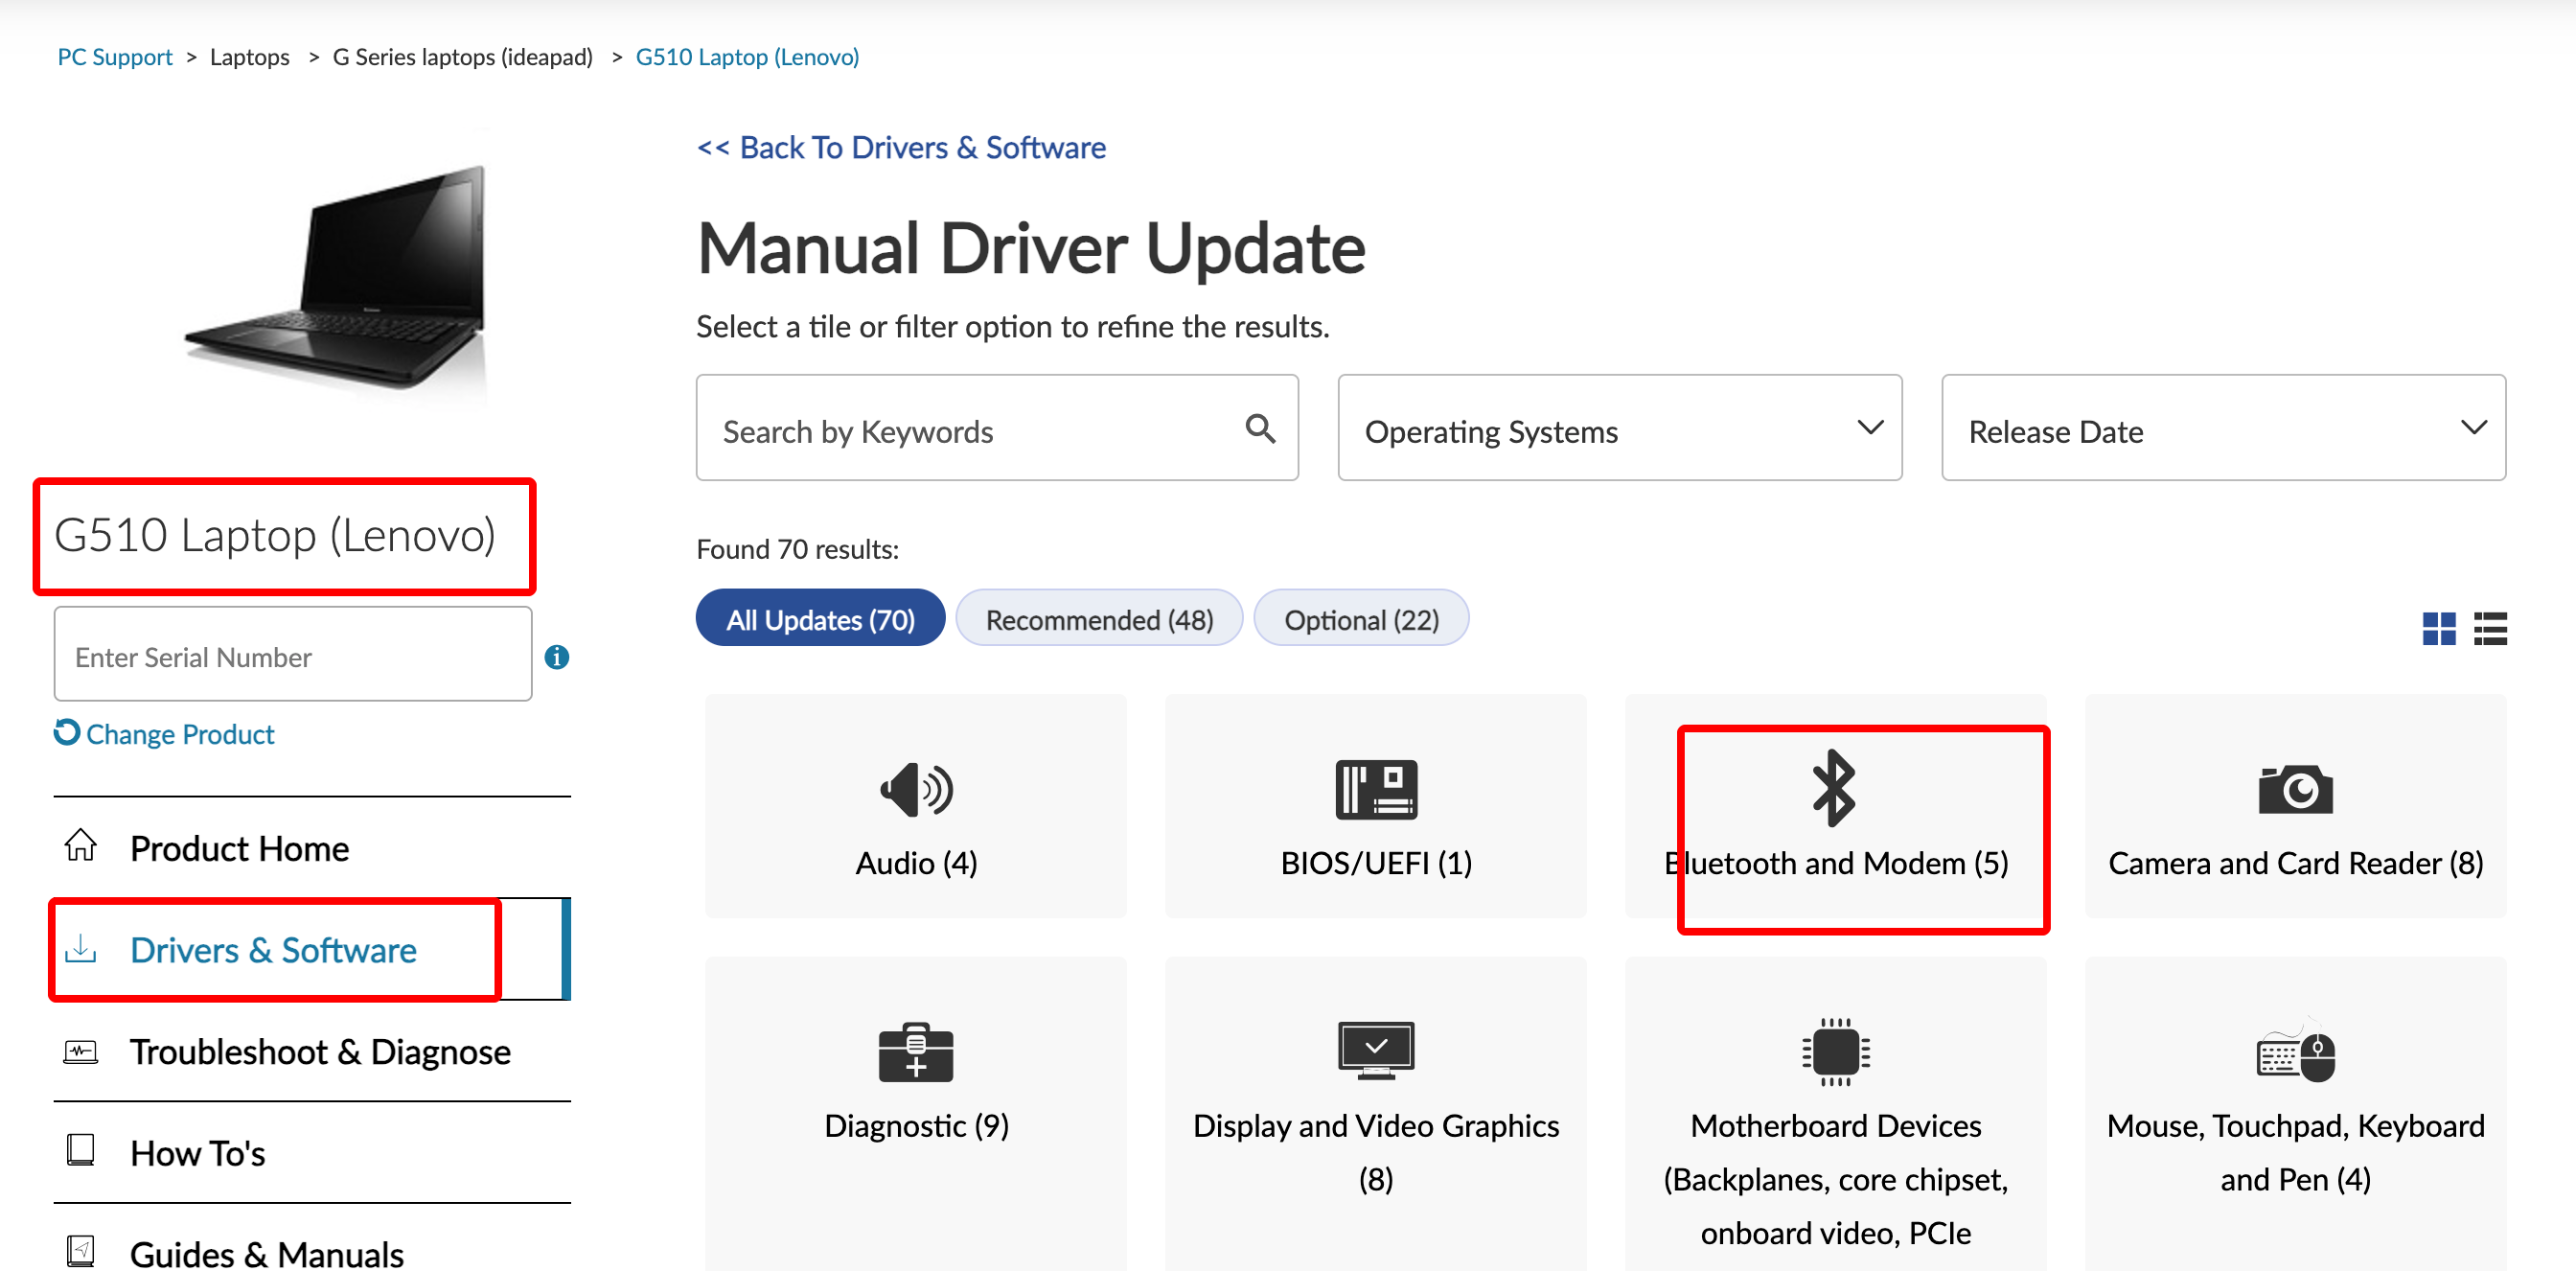Select the Recommended (48) filter
The image size is (2576, 1271).
pyautogui.click(x=1099, y=618)
